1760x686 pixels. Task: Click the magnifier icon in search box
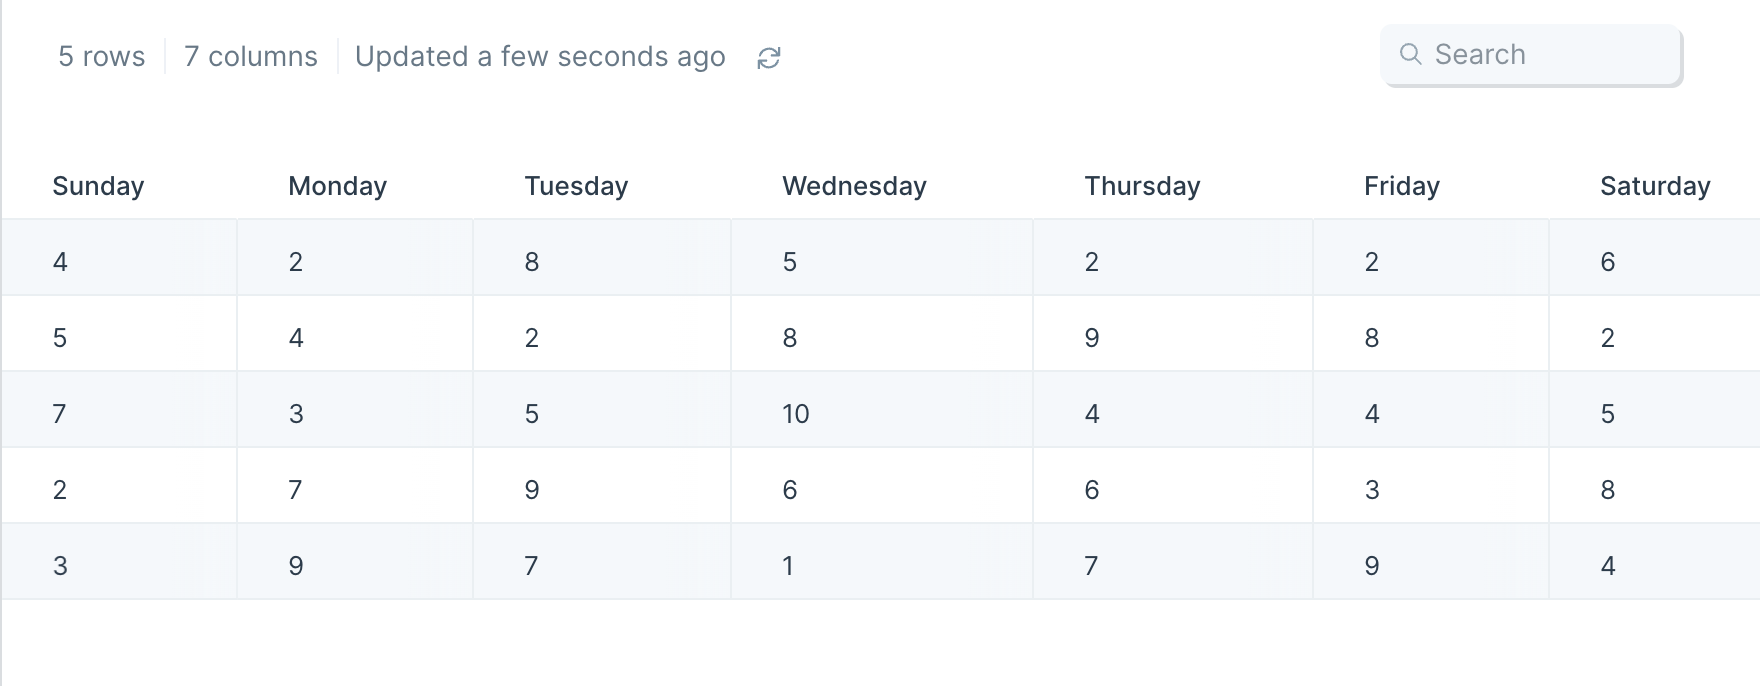(x=1410, y=54)
